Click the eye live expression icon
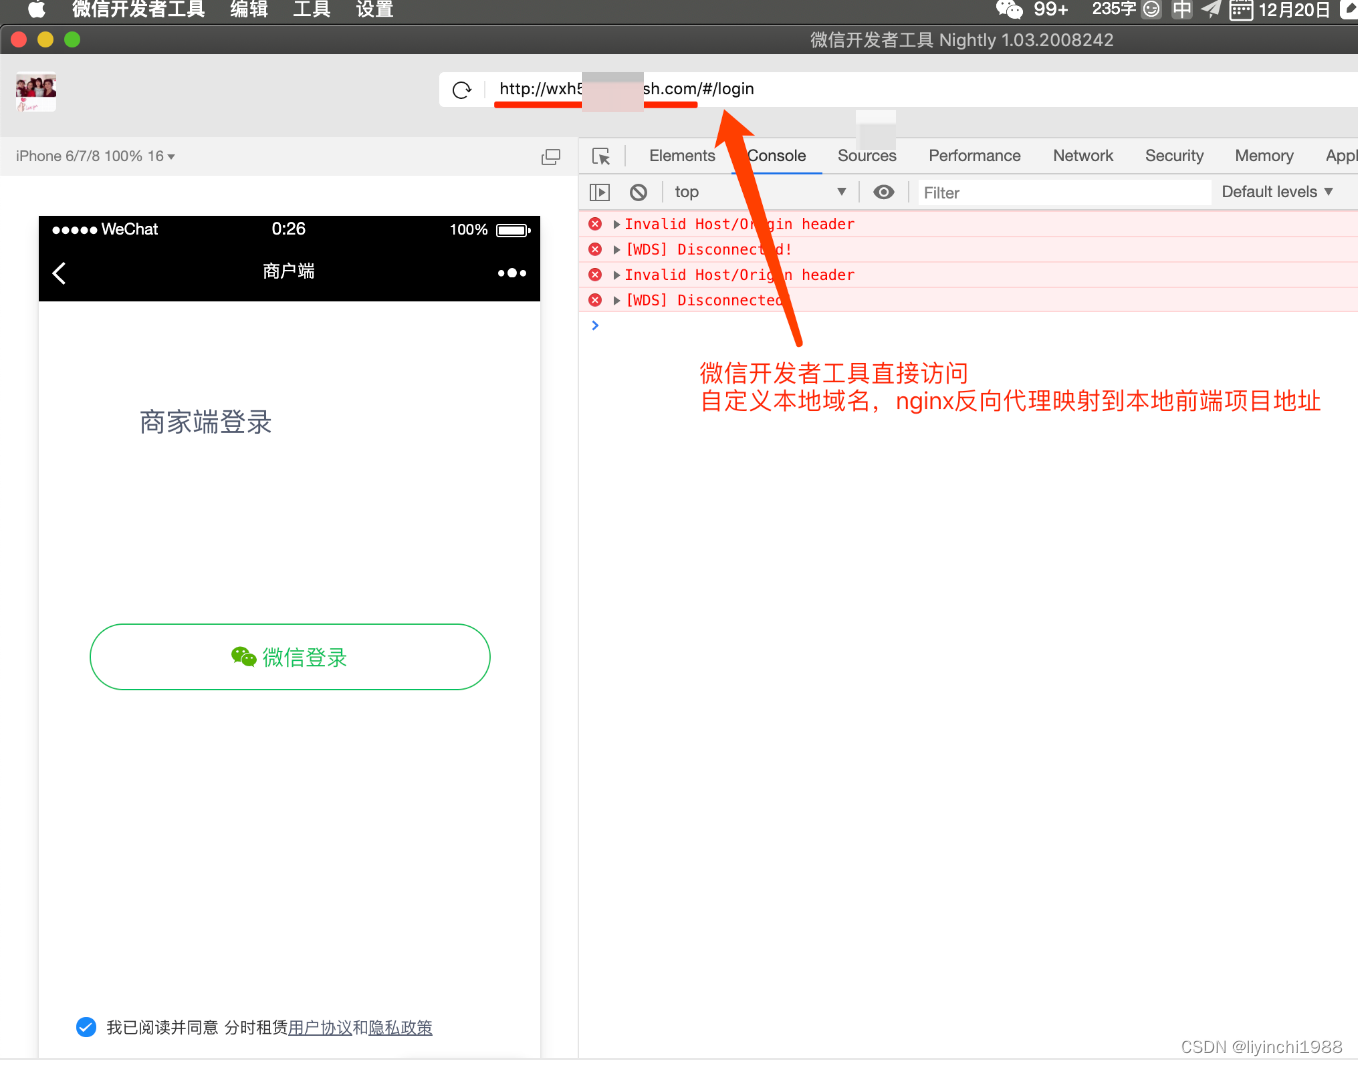The image size is (1358, 1066). (x=883, y=192)
